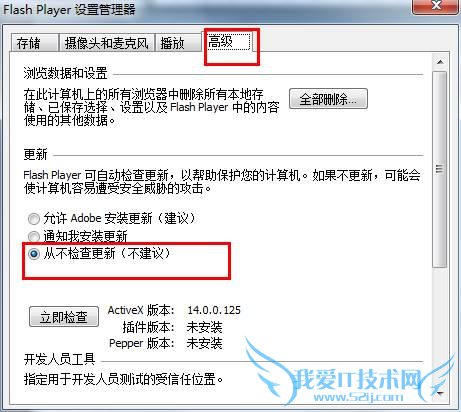
Task: Click the 浏览数据和设置 section heading
Action: click(x=65, y=73)
